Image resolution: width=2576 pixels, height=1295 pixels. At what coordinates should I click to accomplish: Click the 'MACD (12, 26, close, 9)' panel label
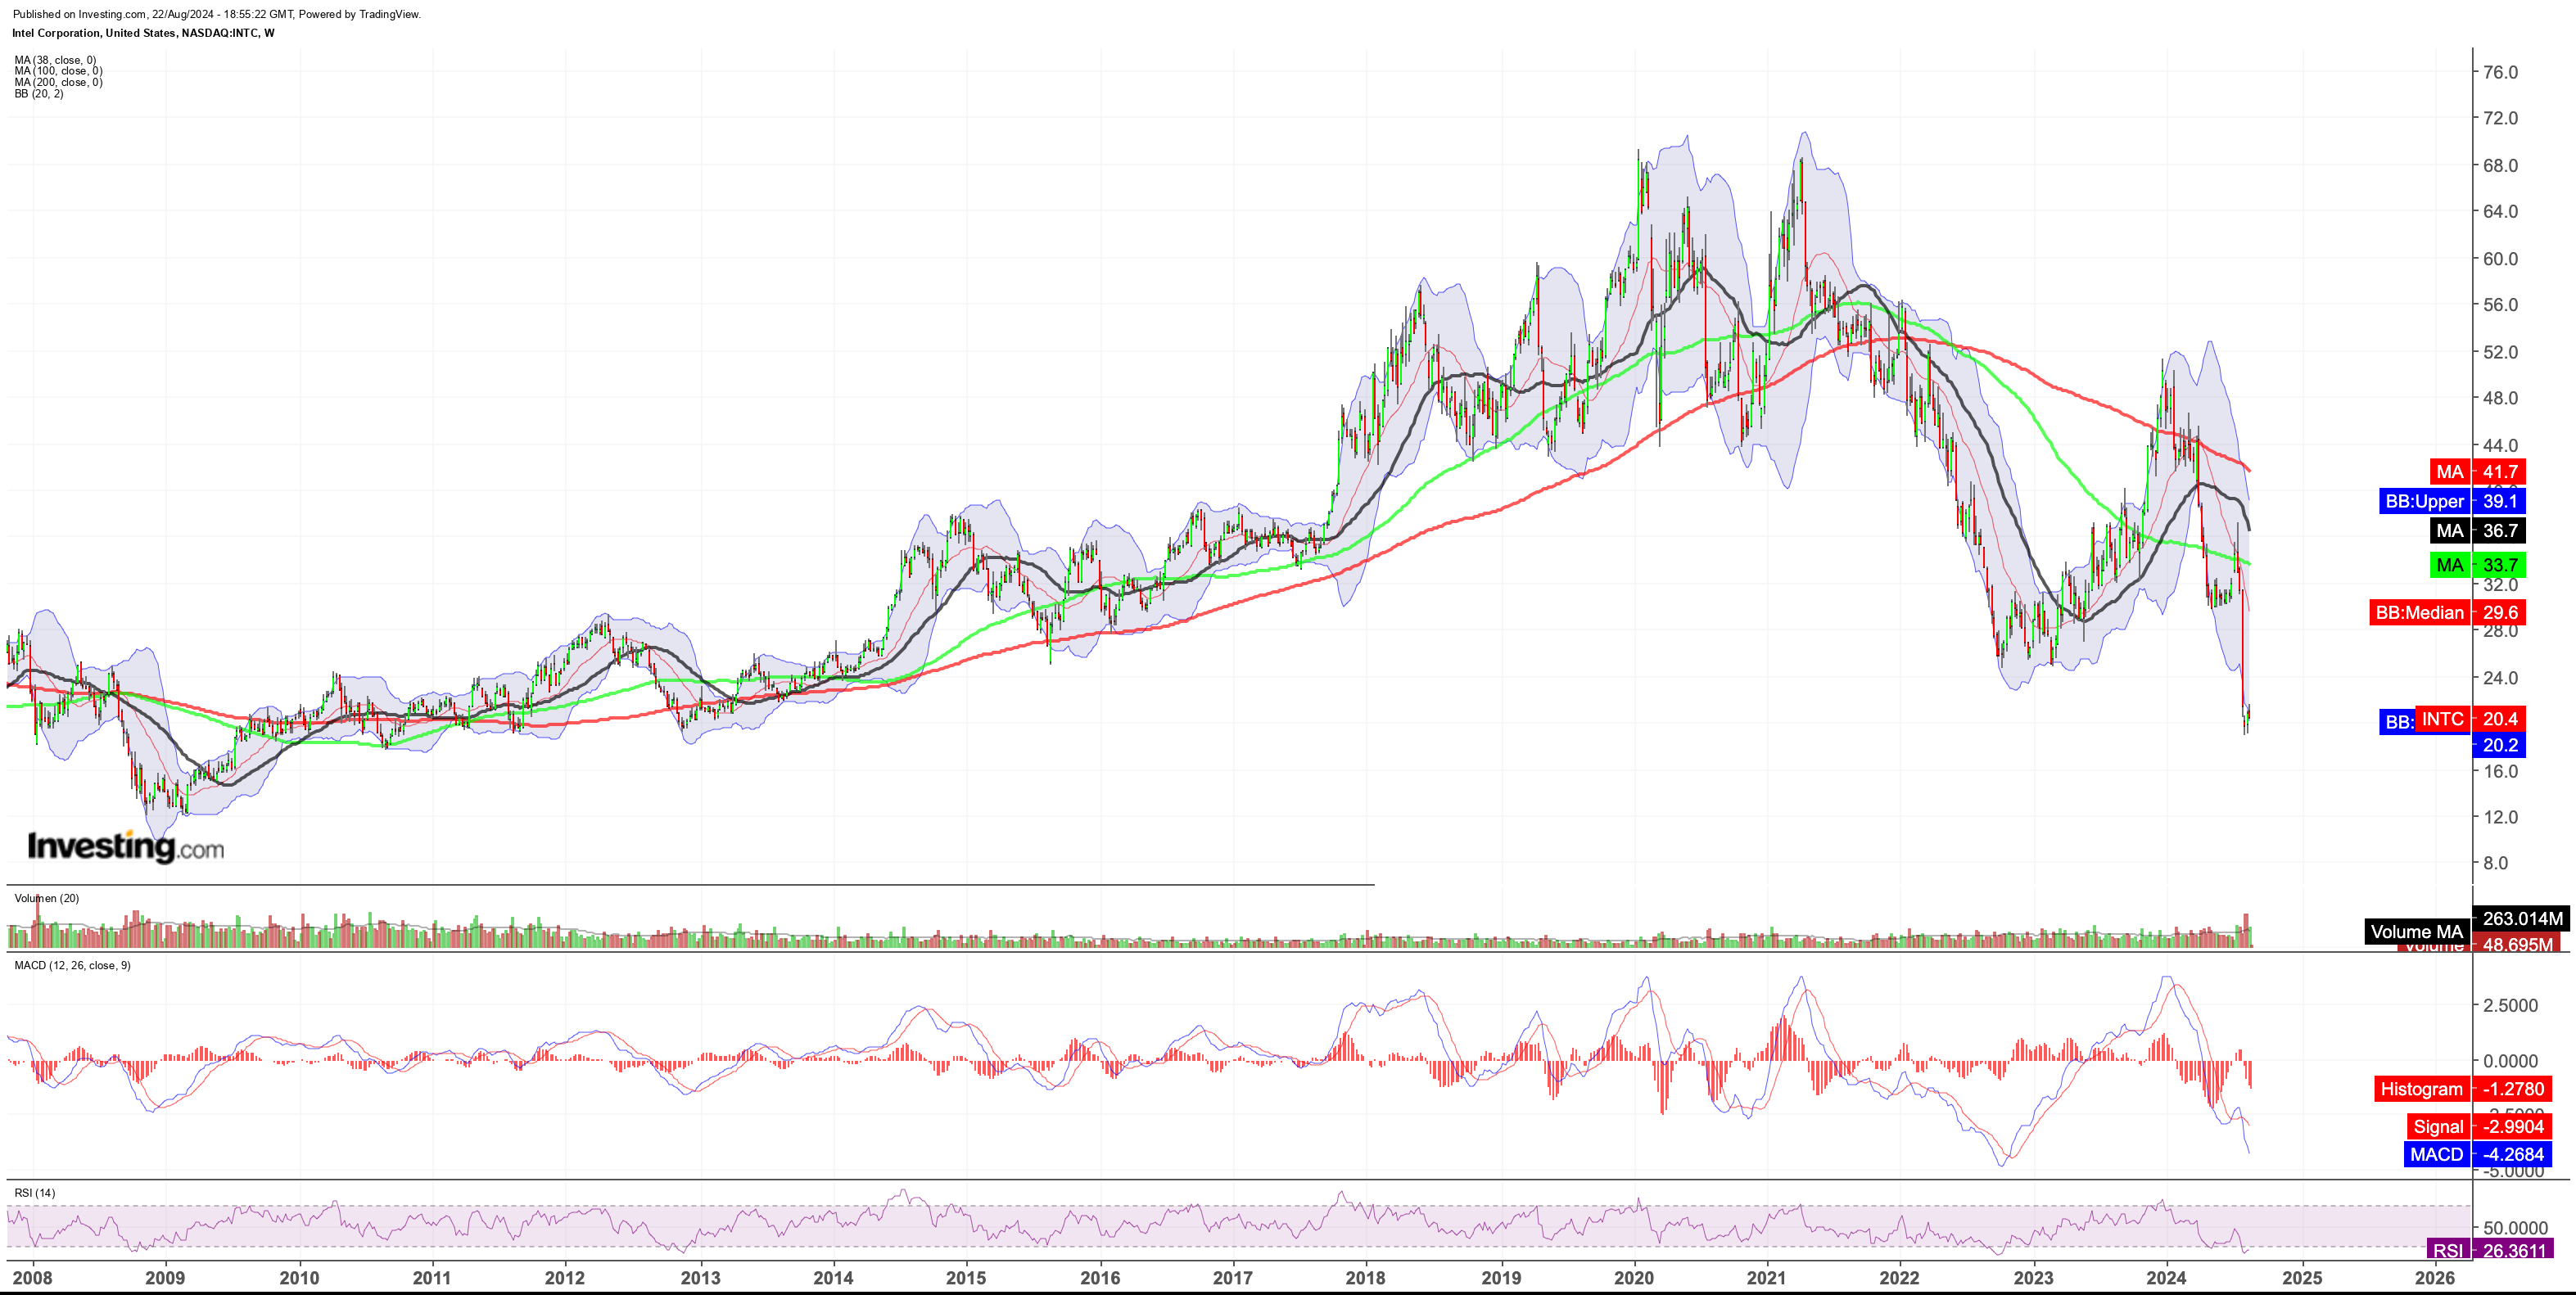pos(72,965)
